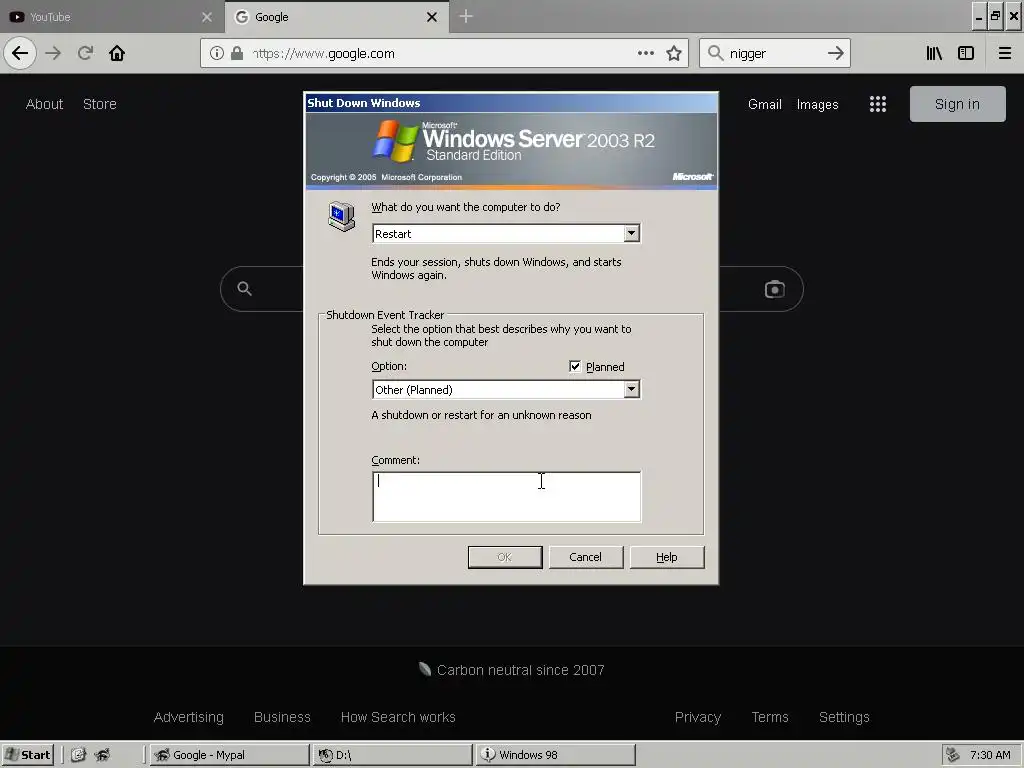Focus the Comment text box
Viewport: 1024px width, 768px height.
click(507, 496)
